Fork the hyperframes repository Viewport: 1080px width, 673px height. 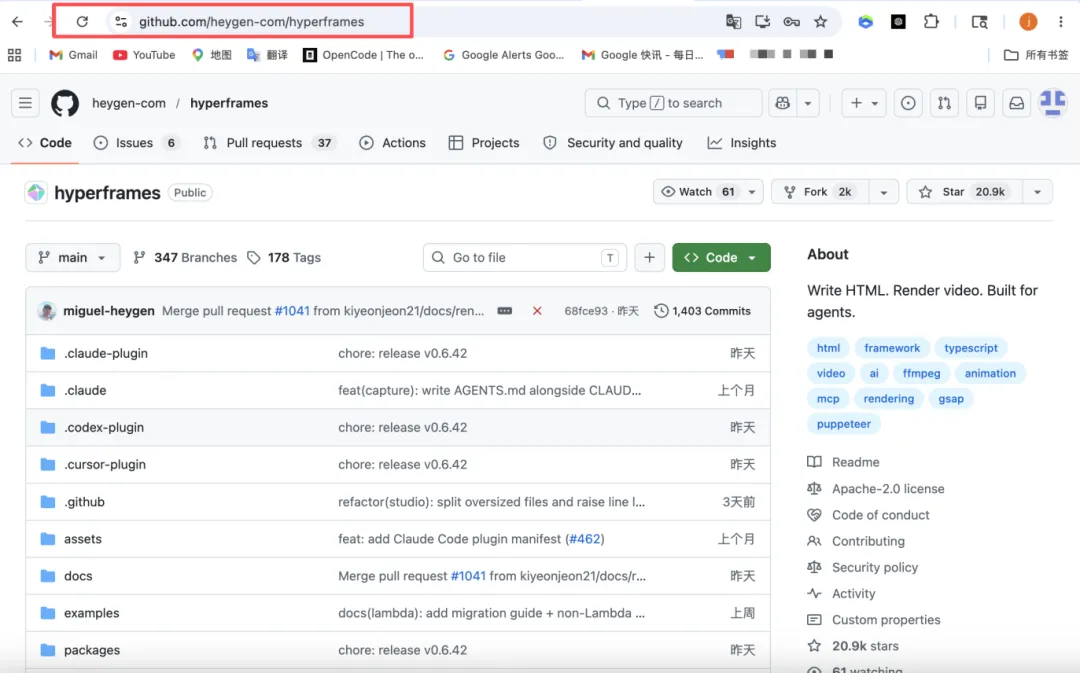point(820,192)
